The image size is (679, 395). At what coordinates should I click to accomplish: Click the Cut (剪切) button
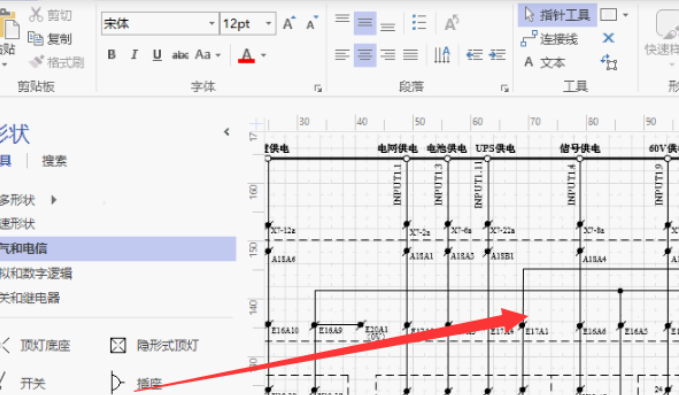51,15
